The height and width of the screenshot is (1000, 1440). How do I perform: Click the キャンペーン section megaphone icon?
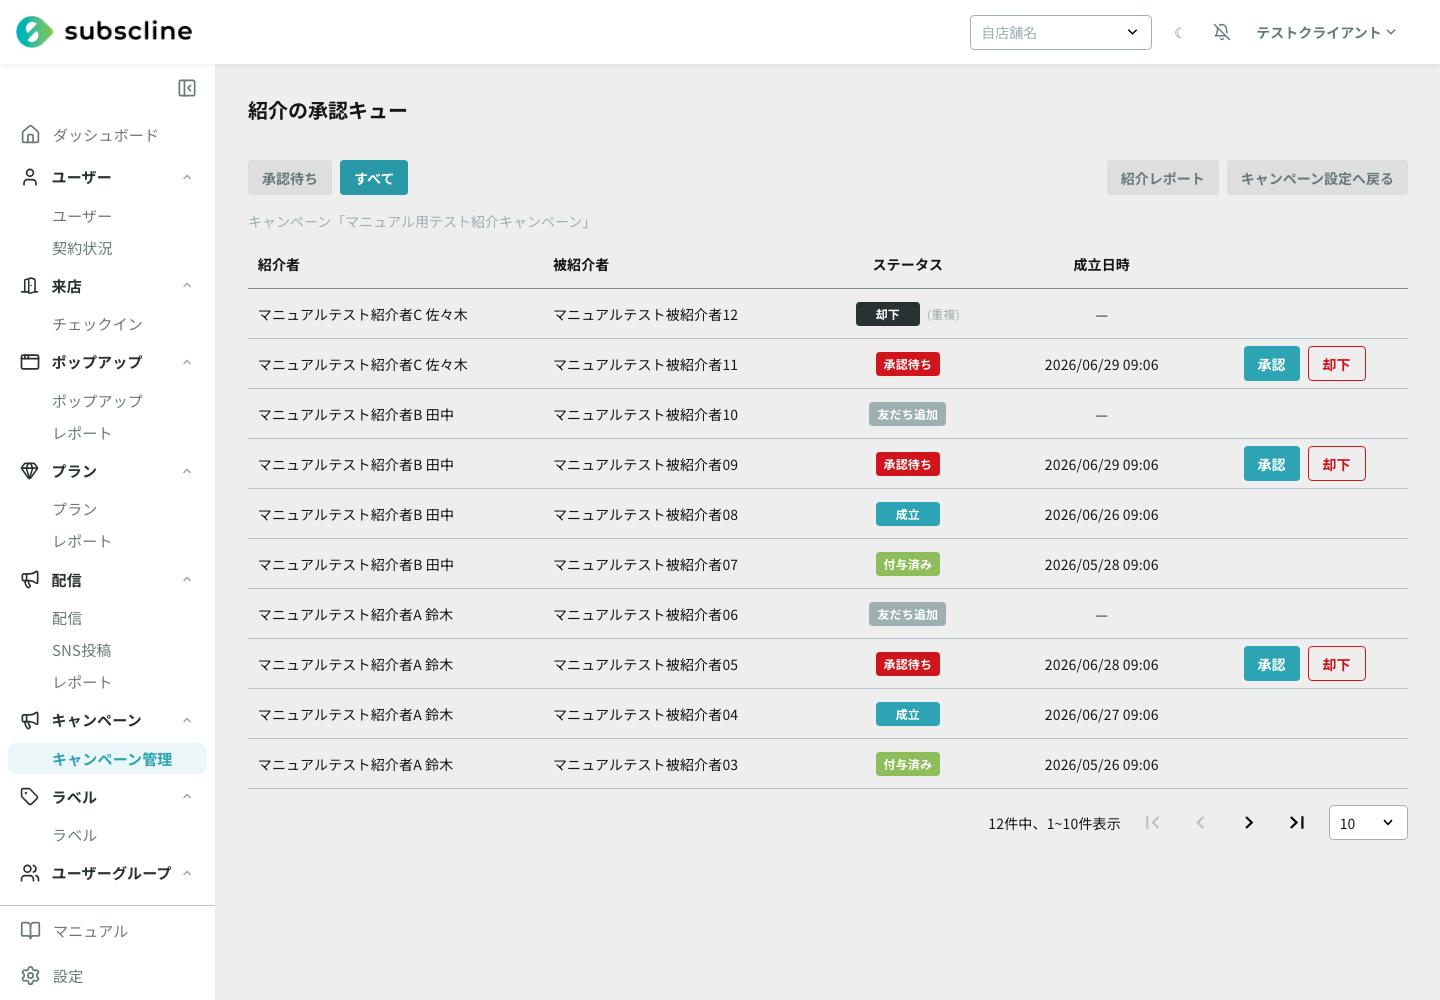point(30,720)
